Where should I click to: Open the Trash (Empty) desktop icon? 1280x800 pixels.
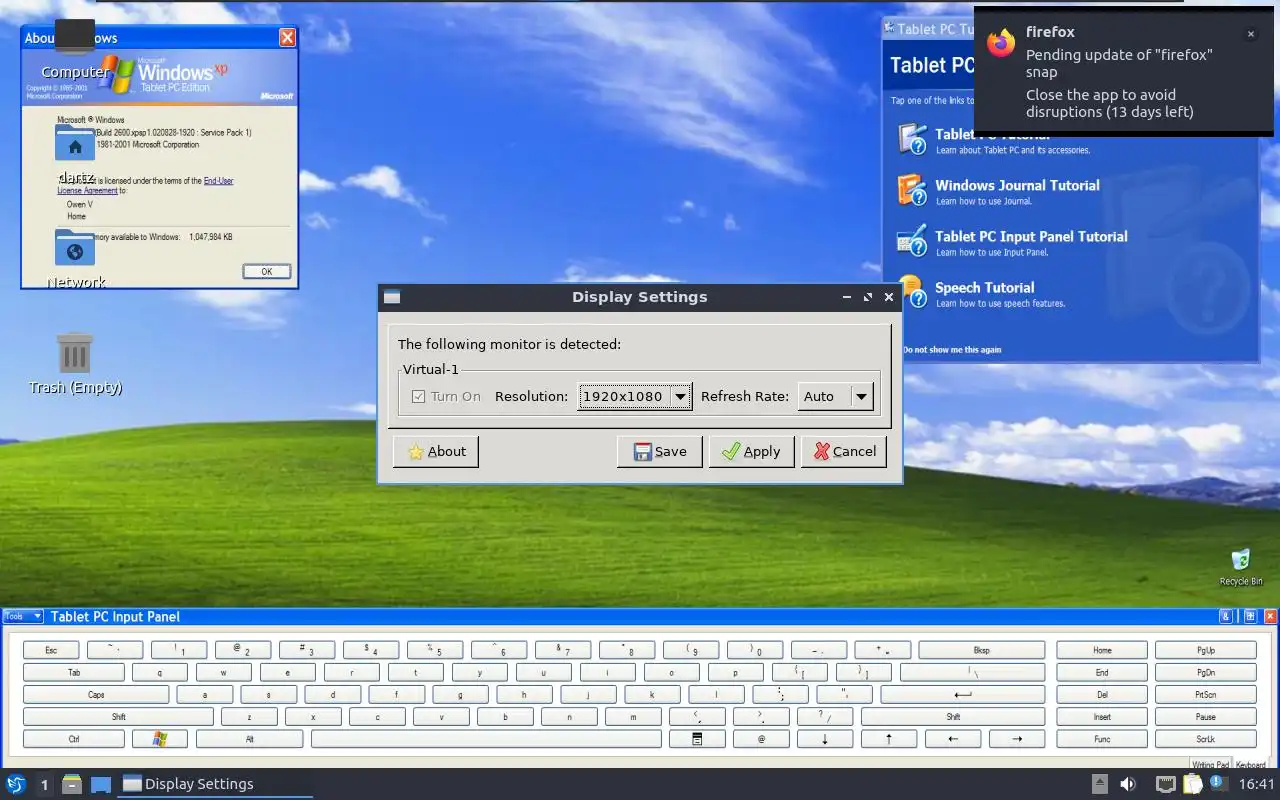75,354
